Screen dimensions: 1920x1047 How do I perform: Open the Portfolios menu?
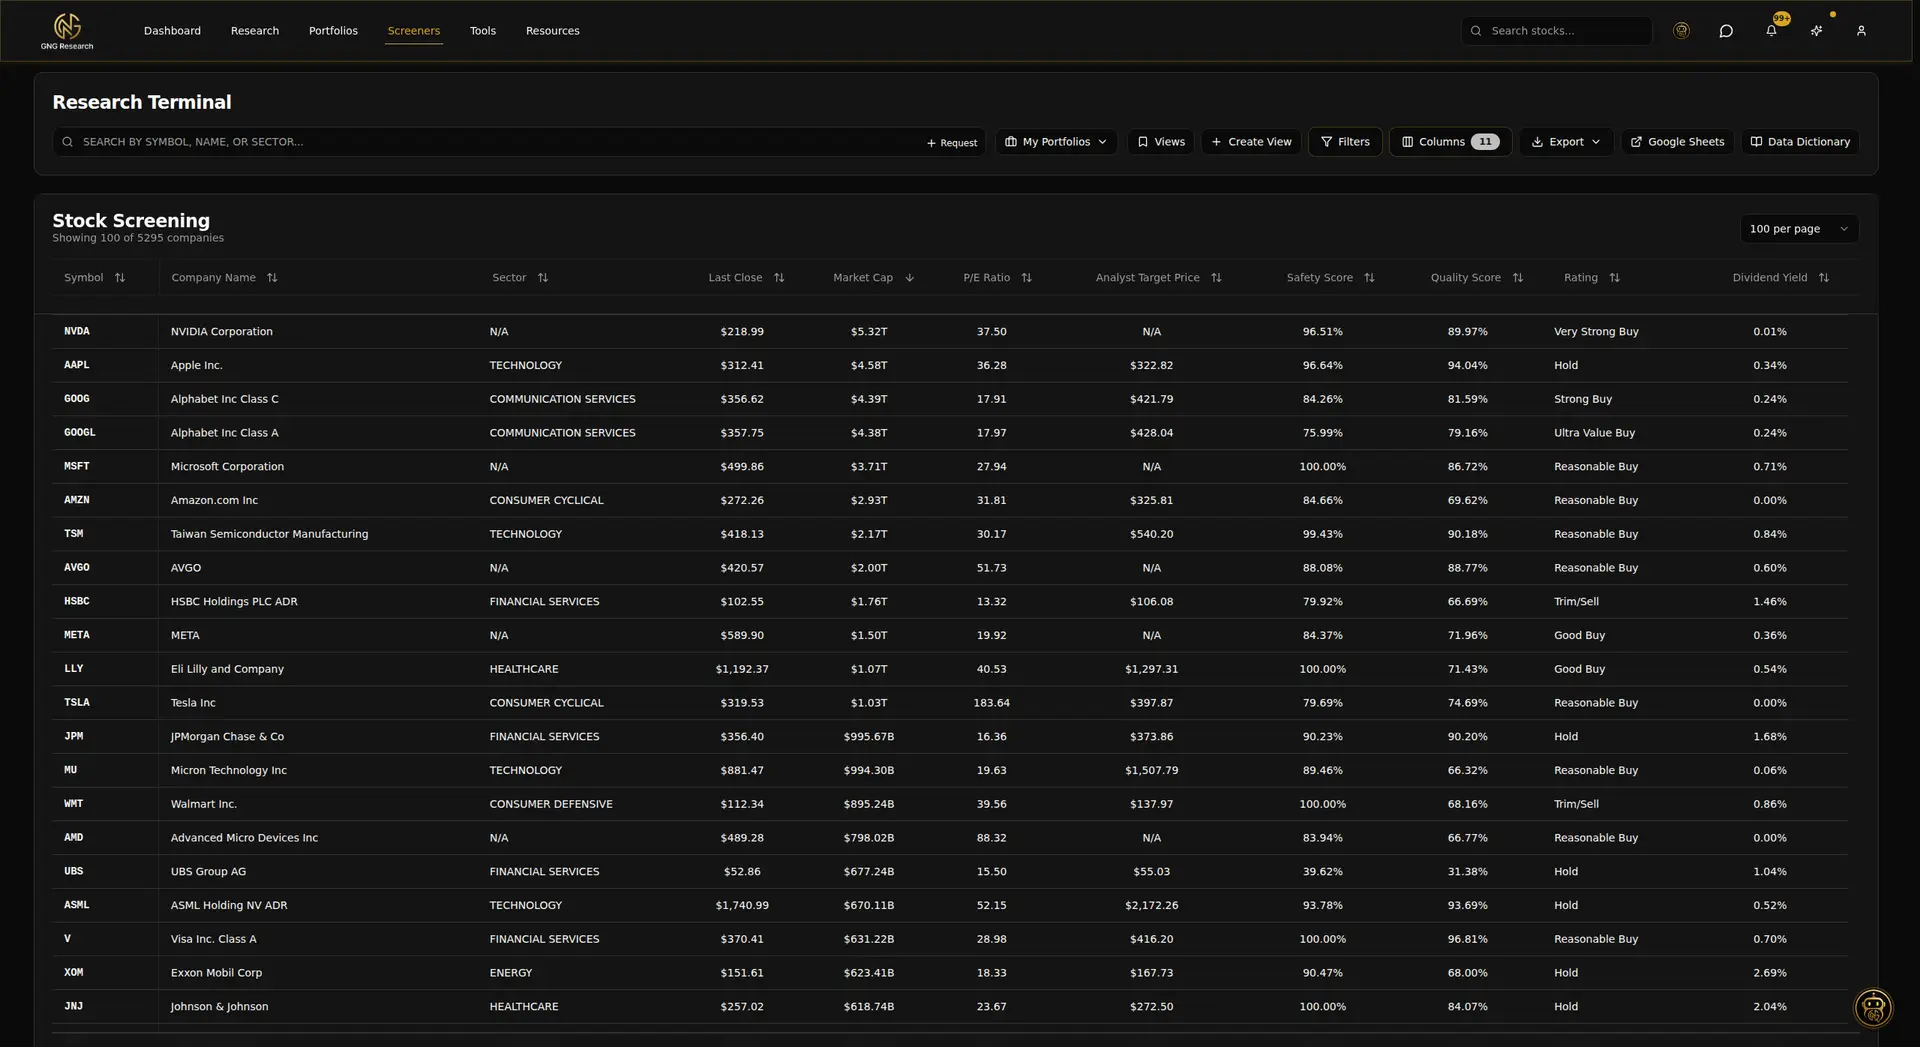pyautogui.click(x=333, y=31)
